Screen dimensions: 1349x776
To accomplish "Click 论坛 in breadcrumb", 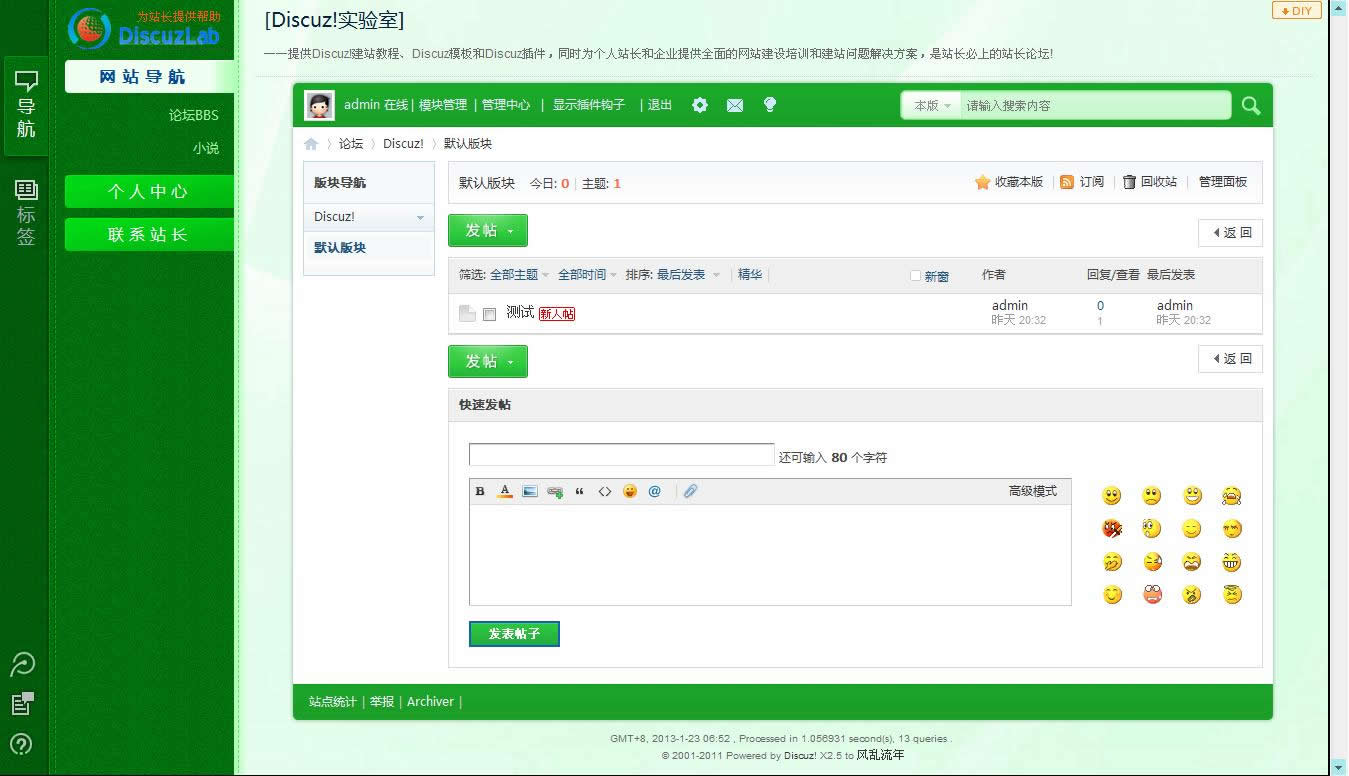I will [351, 144].
